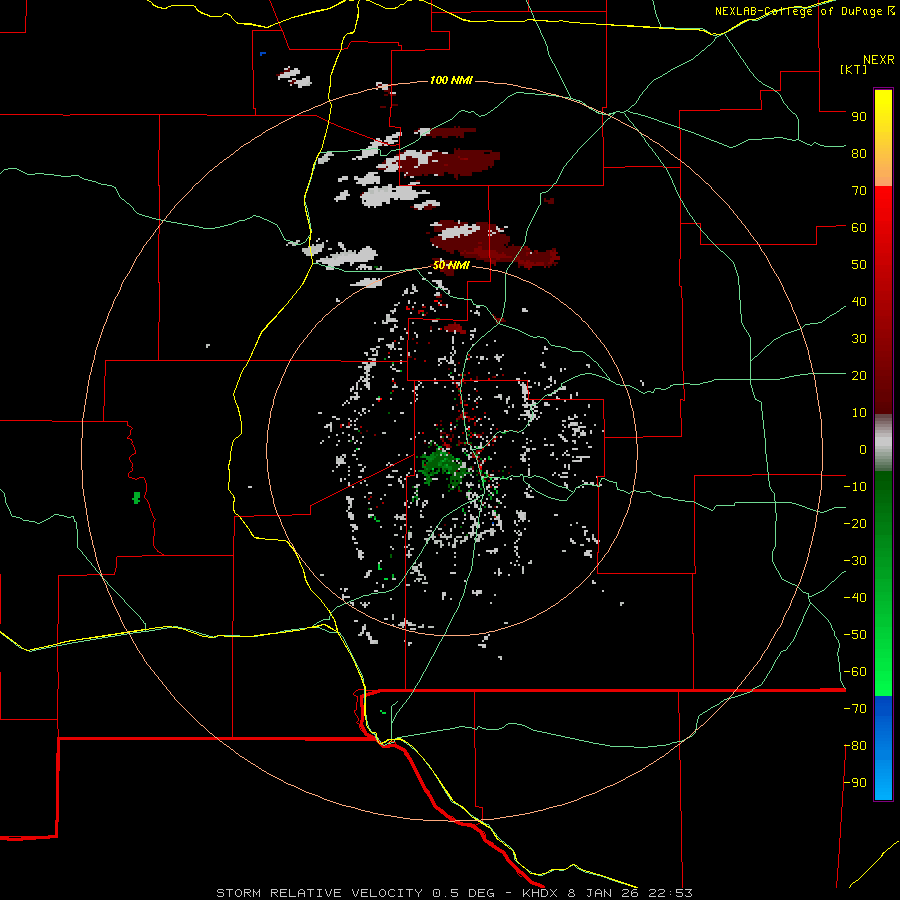Pick the yellow segment atop the color bar
This screenshot has width=900, height=900.
tap(883, 138)
